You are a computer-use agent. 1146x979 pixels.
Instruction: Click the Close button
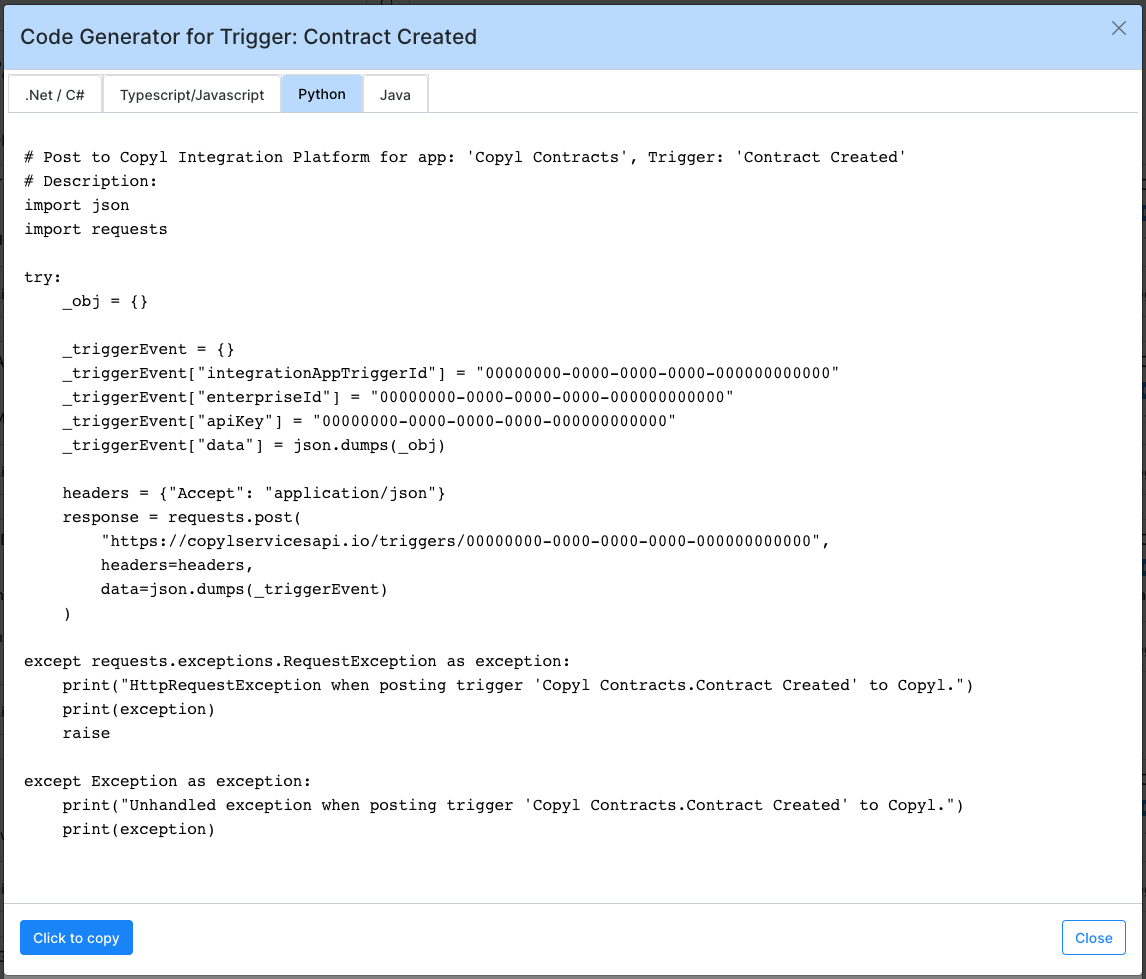(1093, 937)
